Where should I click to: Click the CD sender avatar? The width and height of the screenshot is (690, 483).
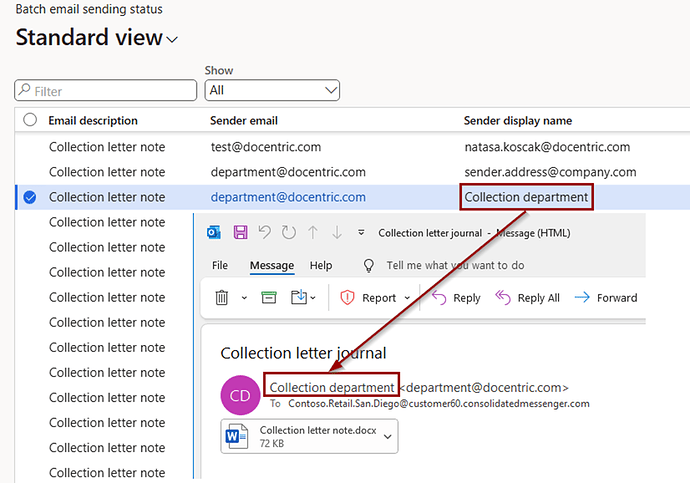(x=240, y=395)
